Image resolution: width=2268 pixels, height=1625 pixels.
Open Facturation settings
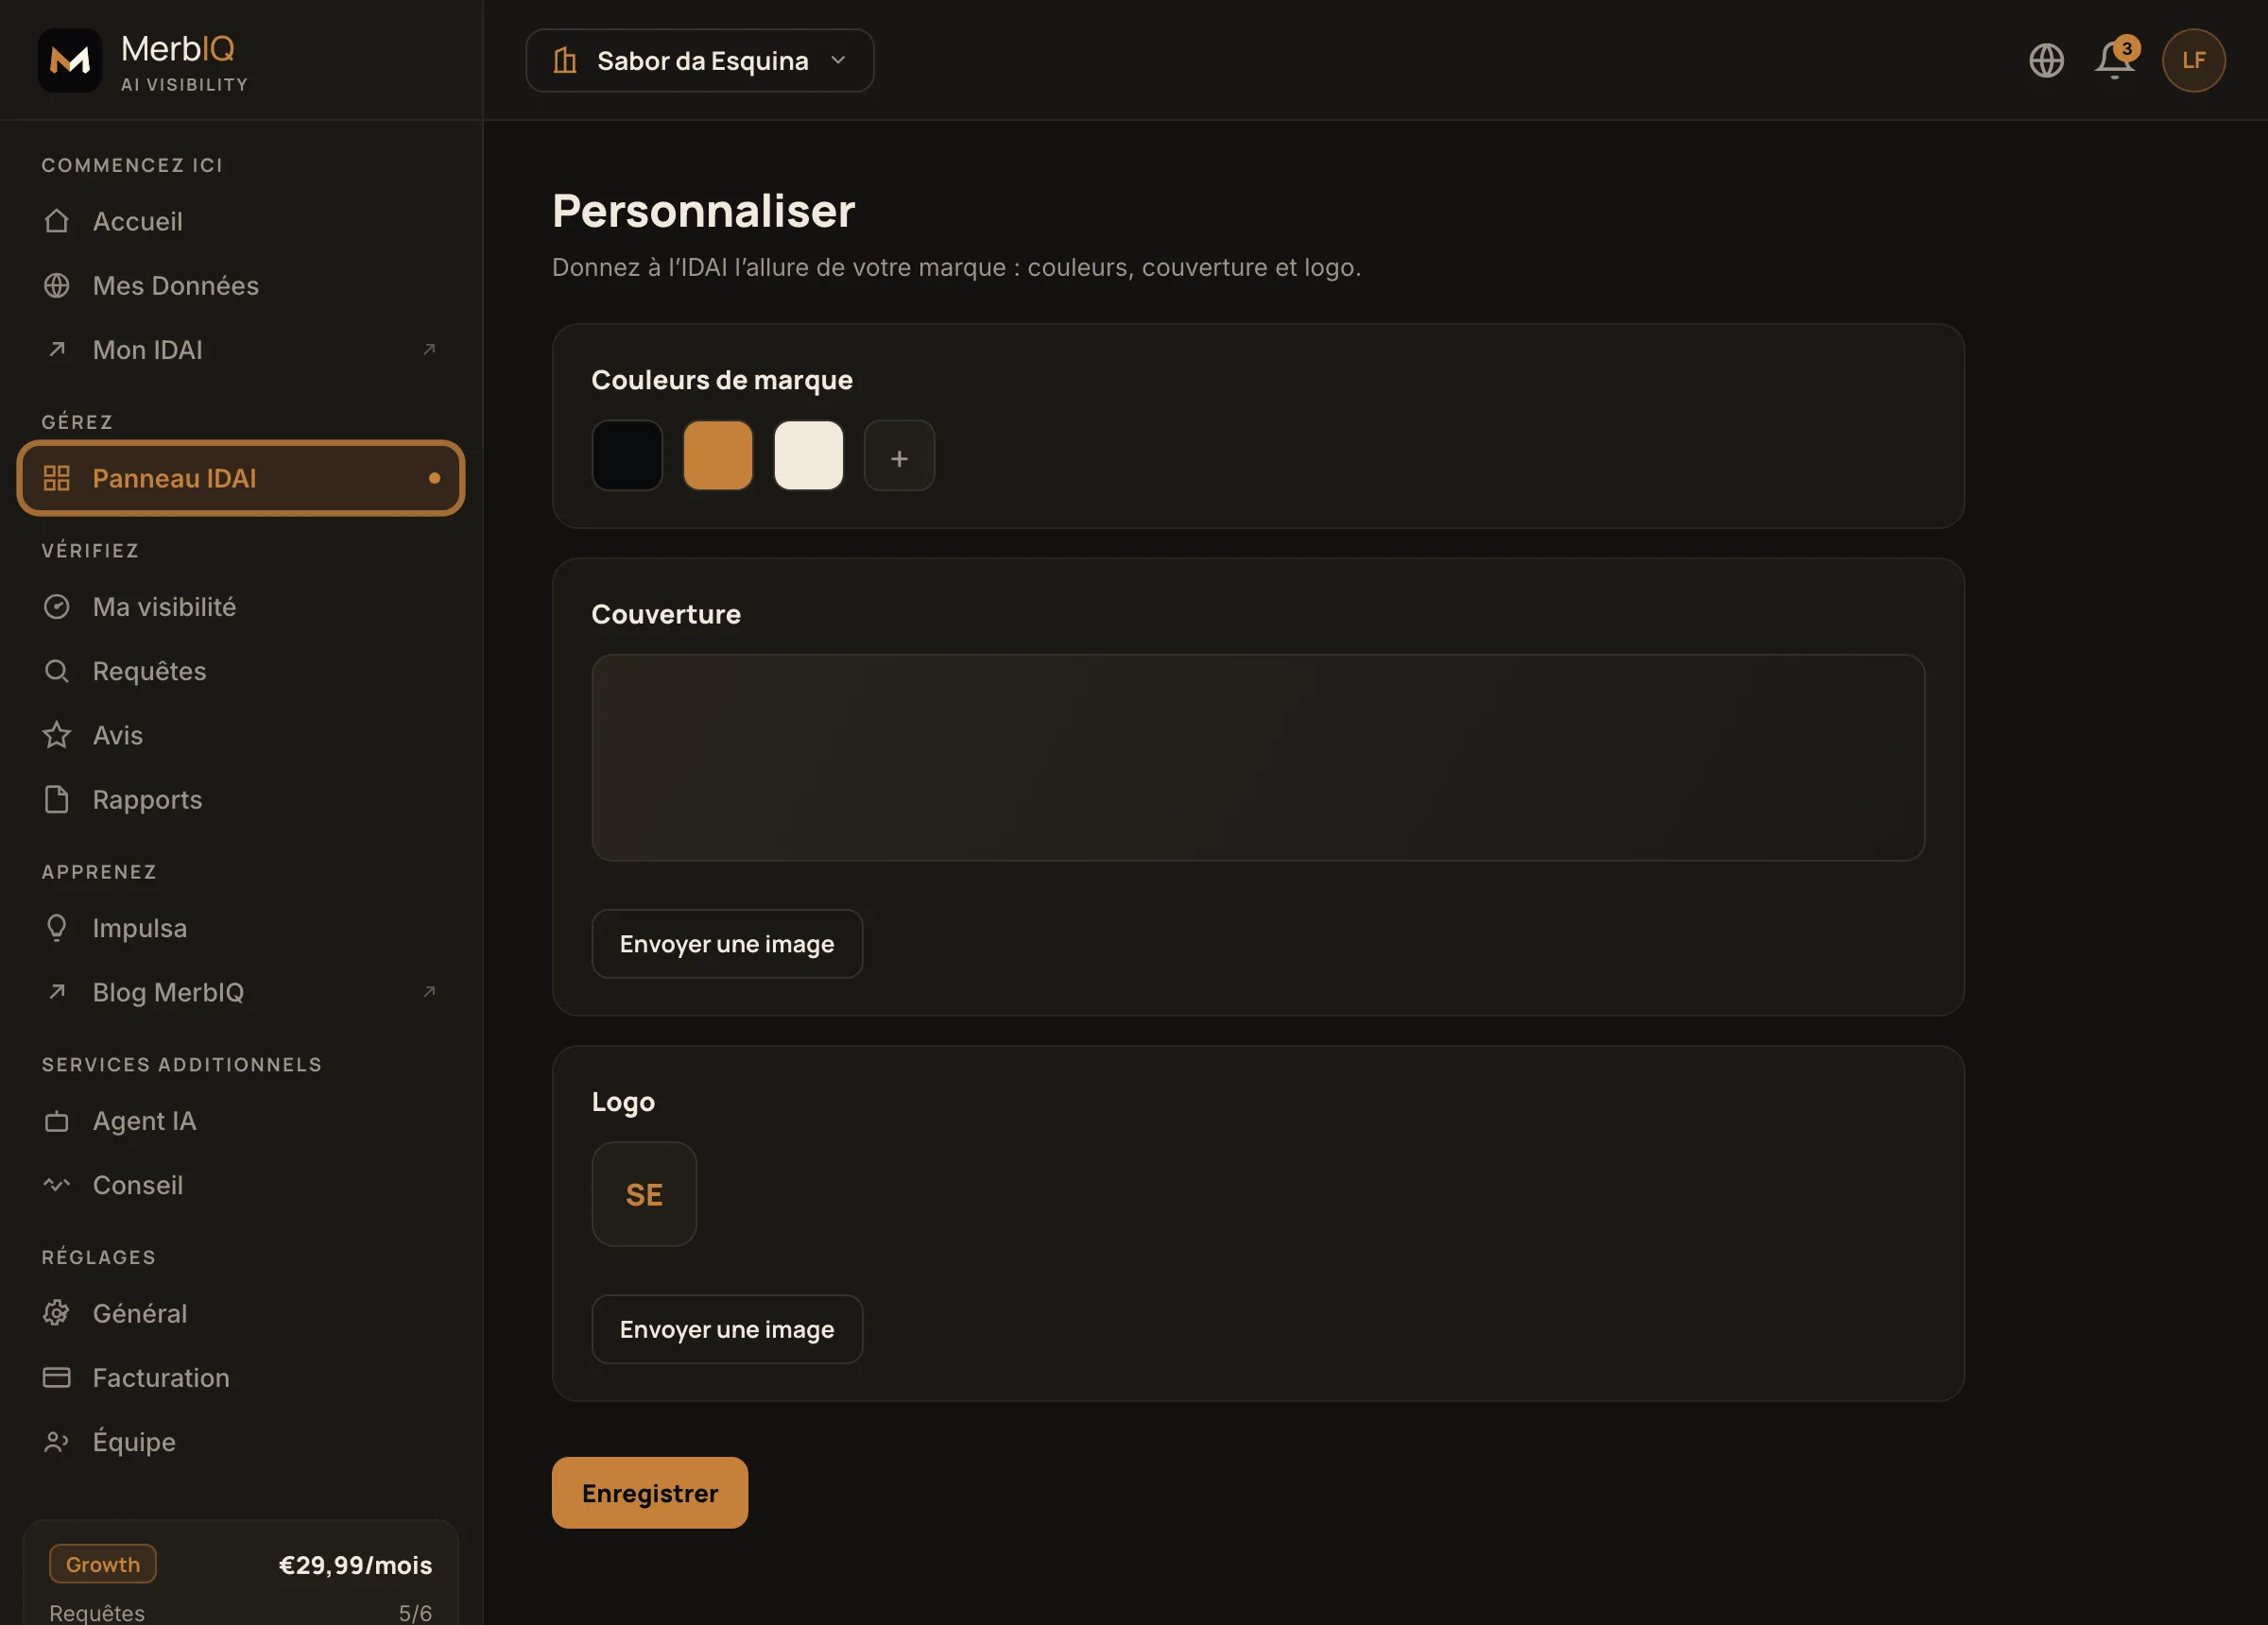[x=241, y=1377]
